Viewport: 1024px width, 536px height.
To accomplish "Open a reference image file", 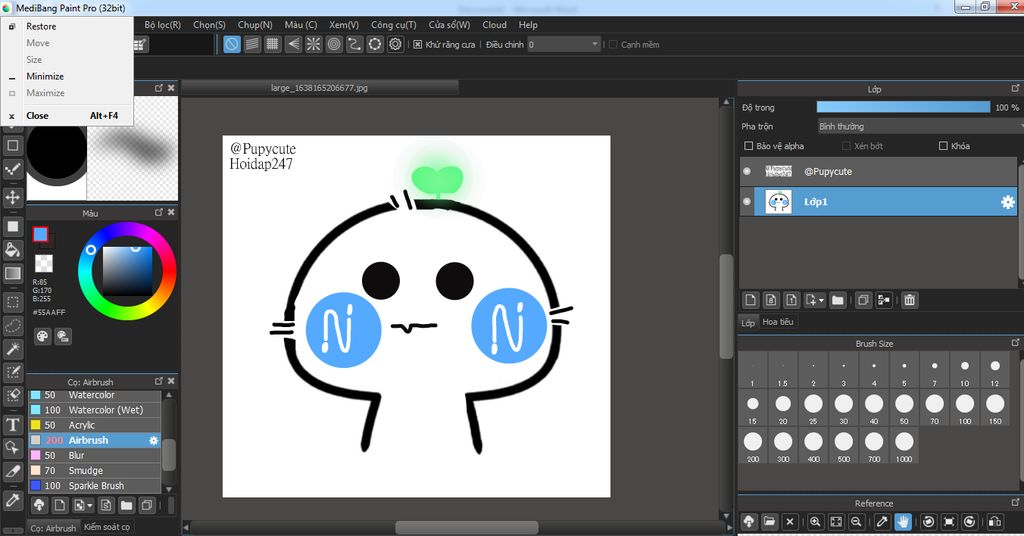I will pyautogui.click(x=769, y=521).
